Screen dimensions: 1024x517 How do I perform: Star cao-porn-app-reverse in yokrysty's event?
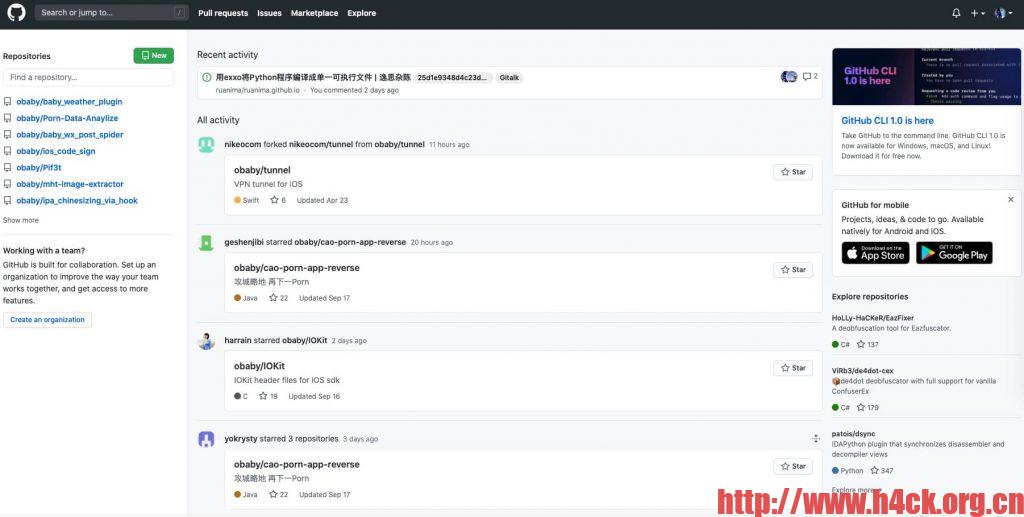pyautogui.click(x=793, y=466)
